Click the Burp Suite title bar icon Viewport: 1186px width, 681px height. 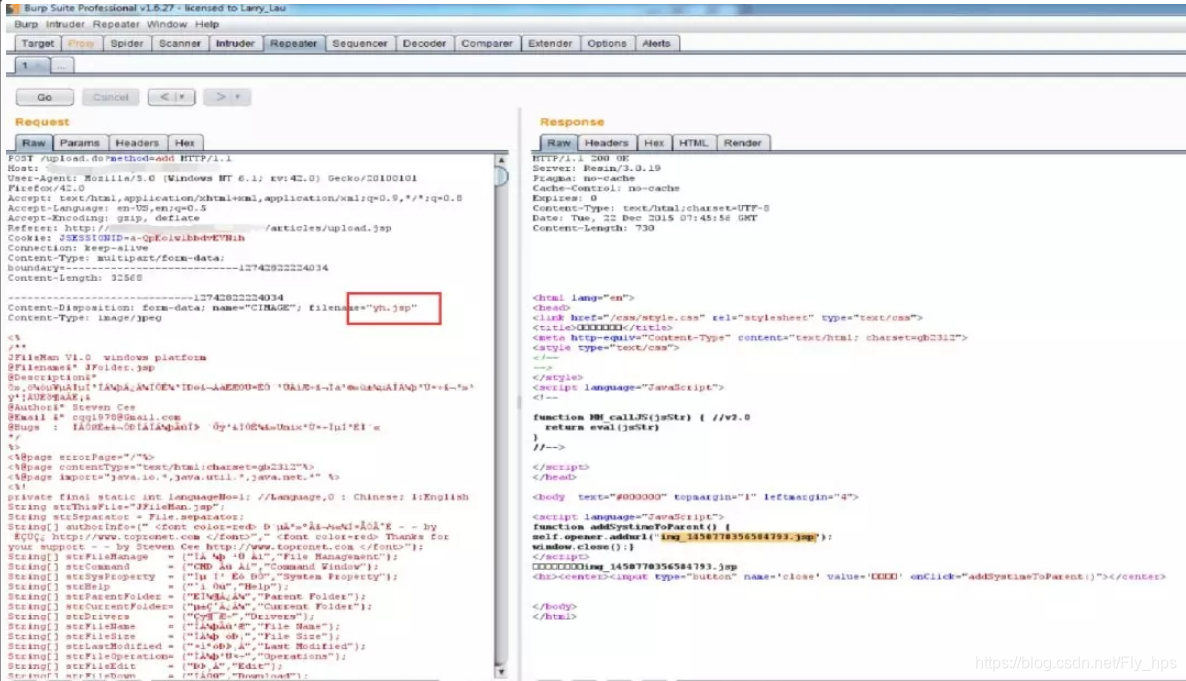[x=13, y=8]
